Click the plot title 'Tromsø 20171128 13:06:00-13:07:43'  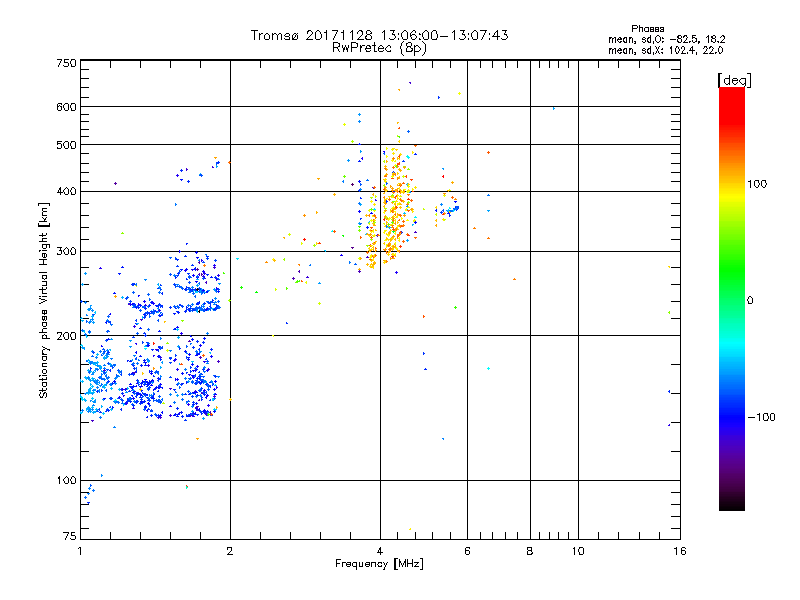379,35
